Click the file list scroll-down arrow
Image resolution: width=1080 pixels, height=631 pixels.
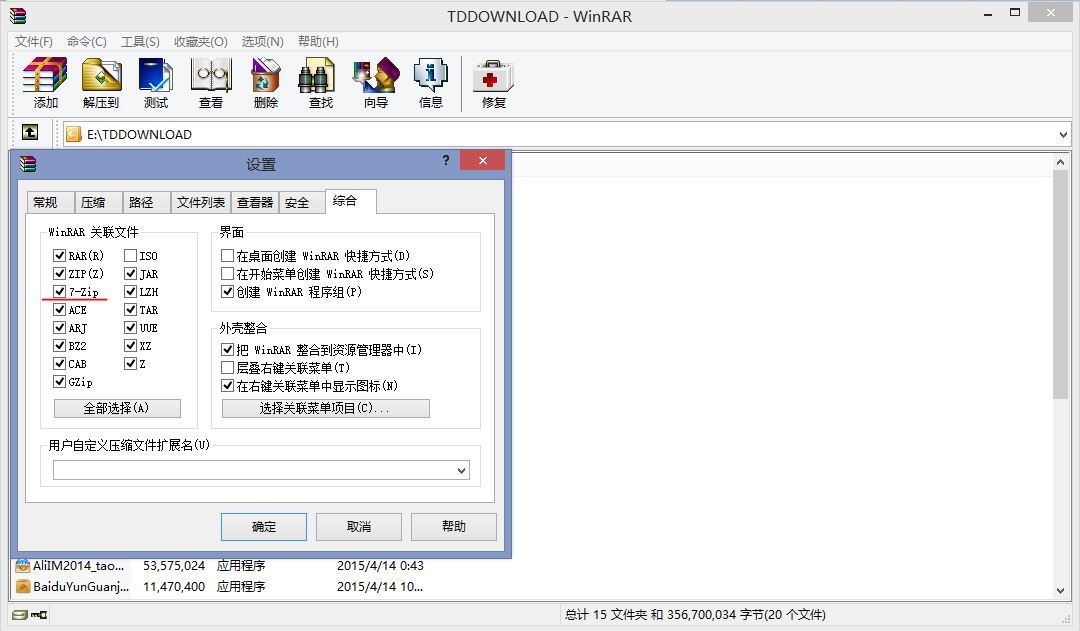[1060, 590]
